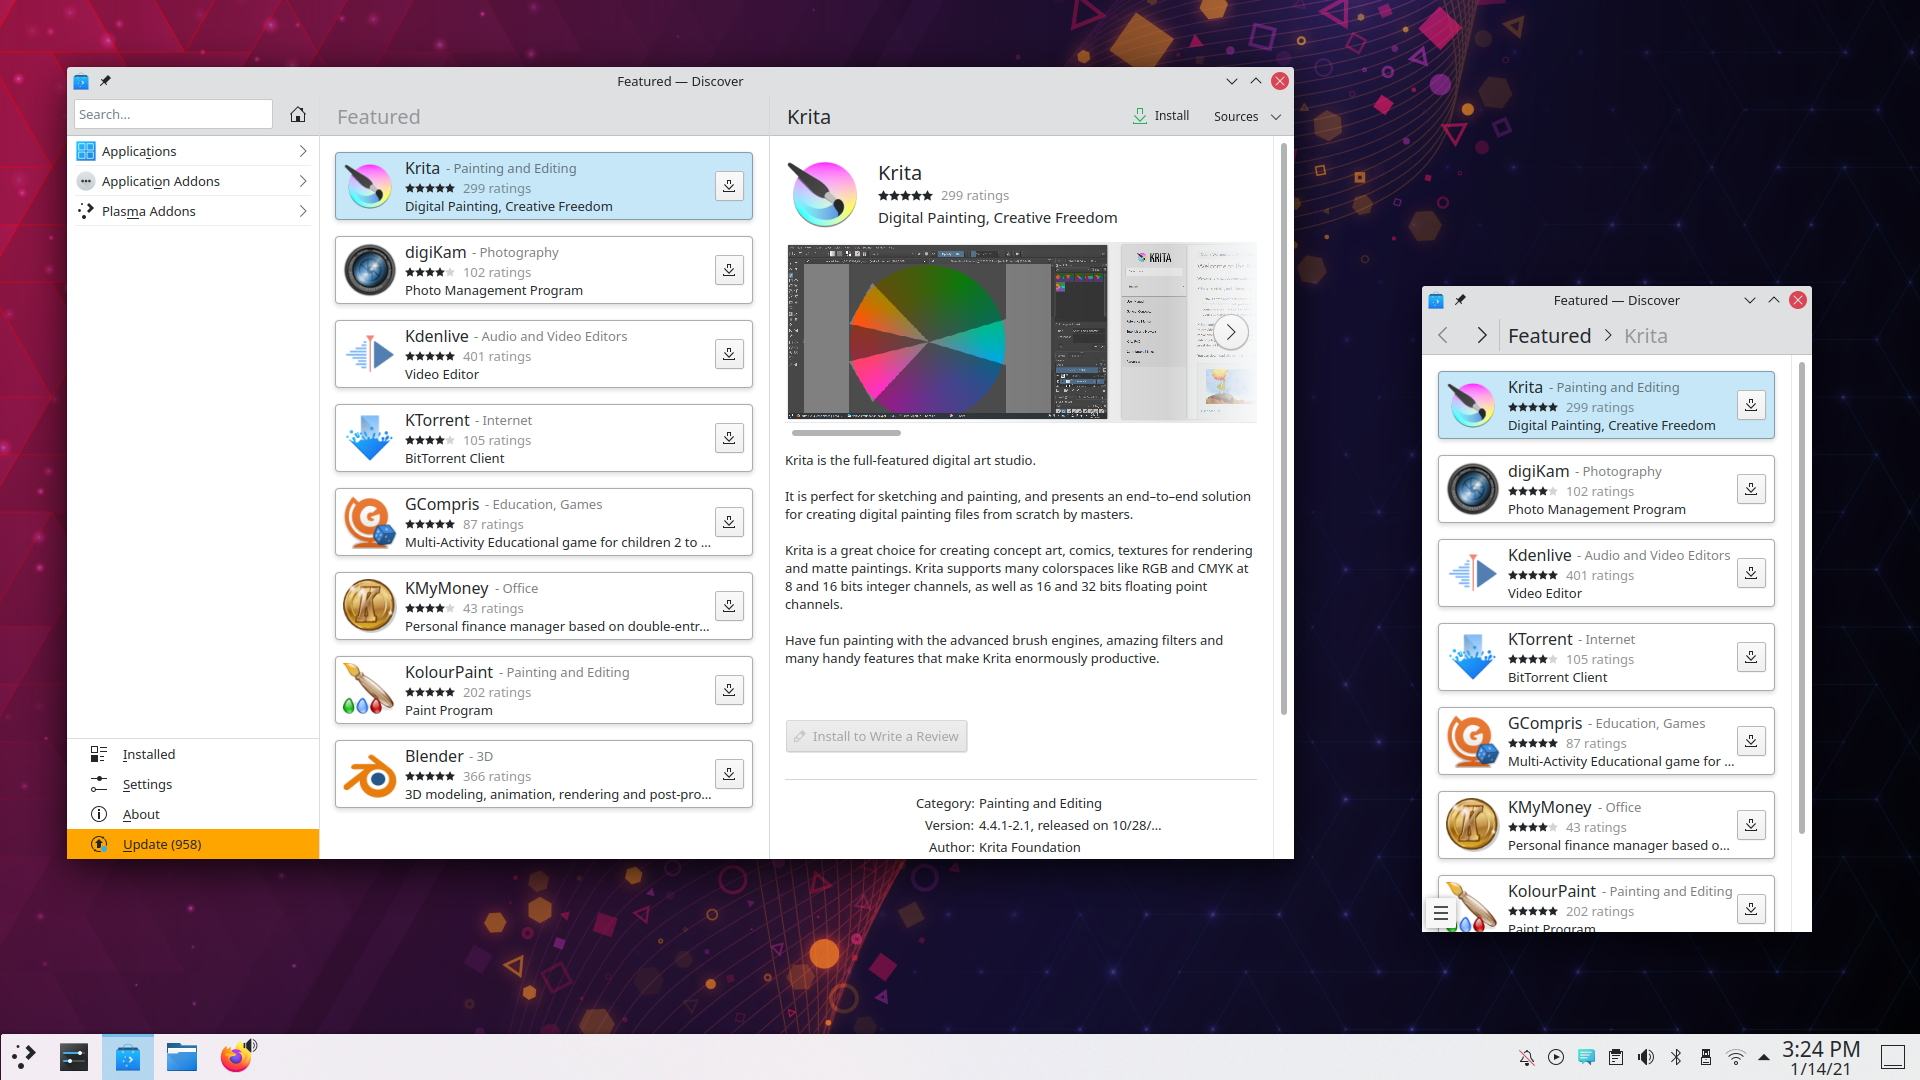Click the media player tray icon

pyautogui.click(x=1556, y=1057)
